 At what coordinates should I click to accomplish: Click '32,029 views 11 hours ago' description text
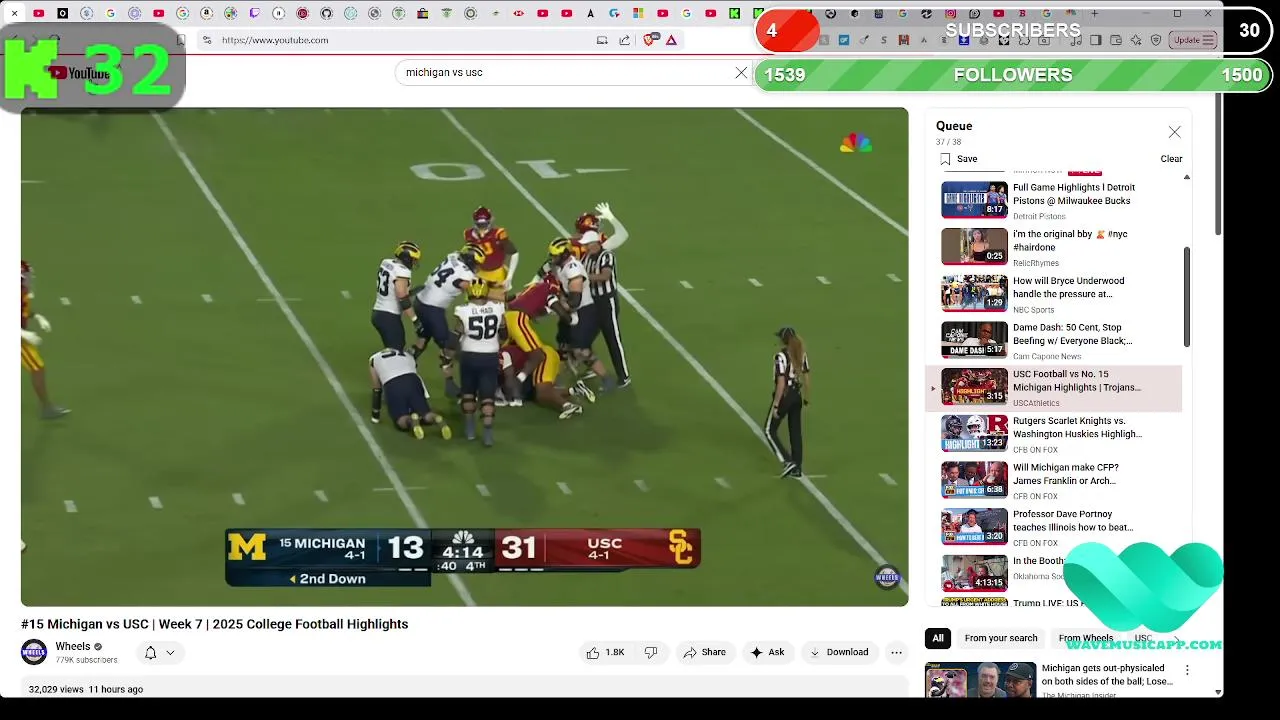[x=86, y=689]
